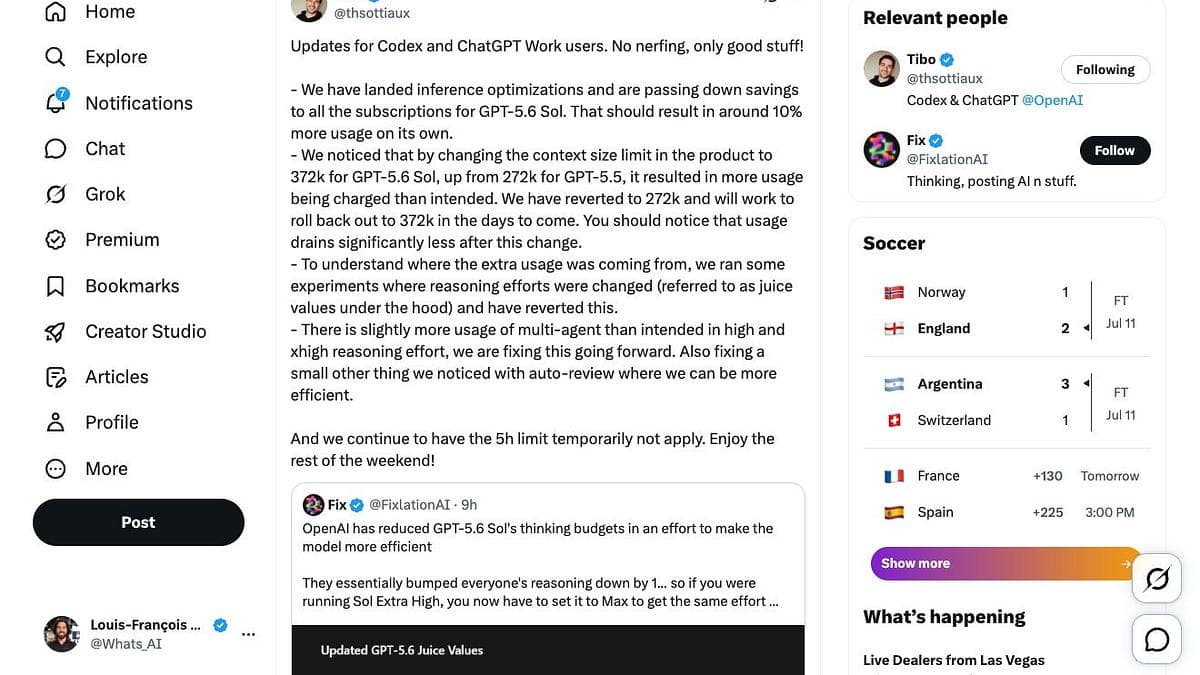This screenshot has height=675, width=1200.
Task: Follow the Fix account
Action: pyautogui.click(x=1115, y=151)
